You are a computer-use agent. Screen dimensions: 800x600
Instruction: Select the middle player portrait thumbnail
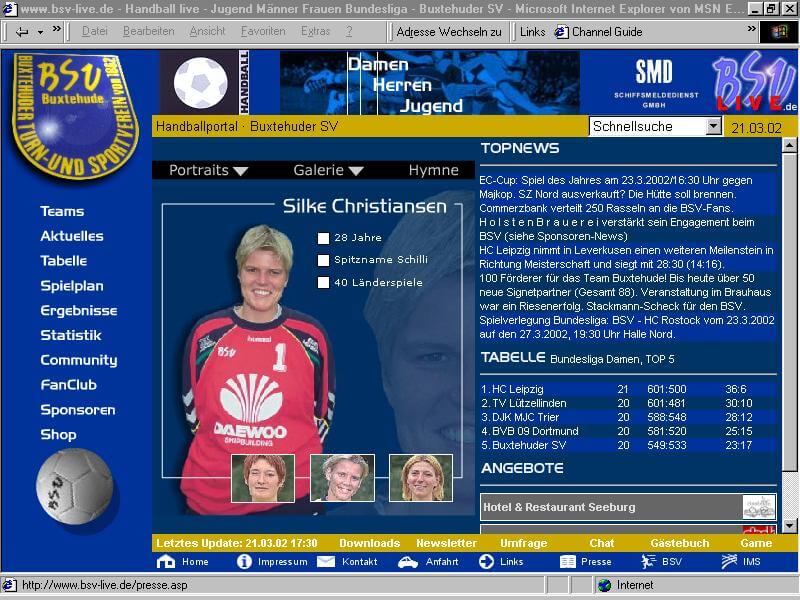(x=342, y=478)
